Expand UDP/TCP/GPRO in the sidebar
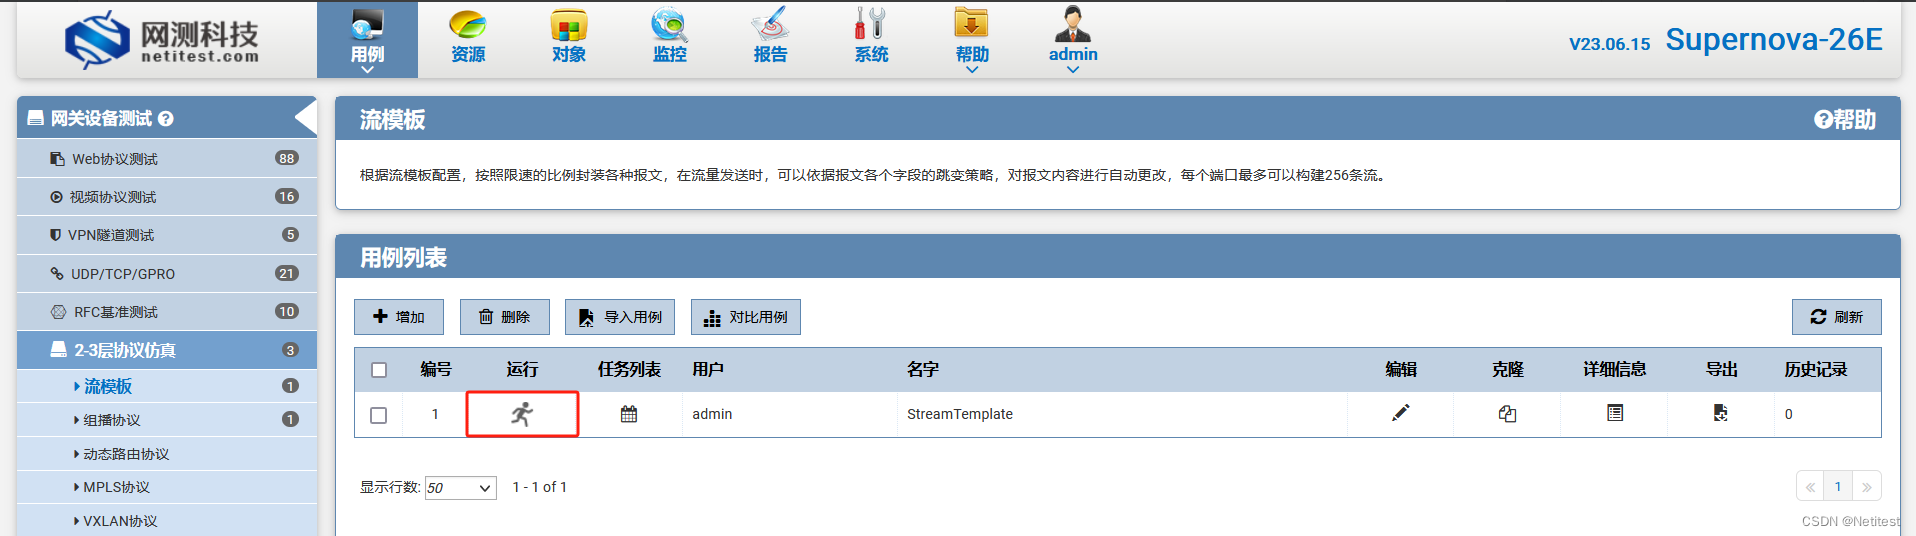The width and height of the screenshot is (1916, 536). [167, 273]
